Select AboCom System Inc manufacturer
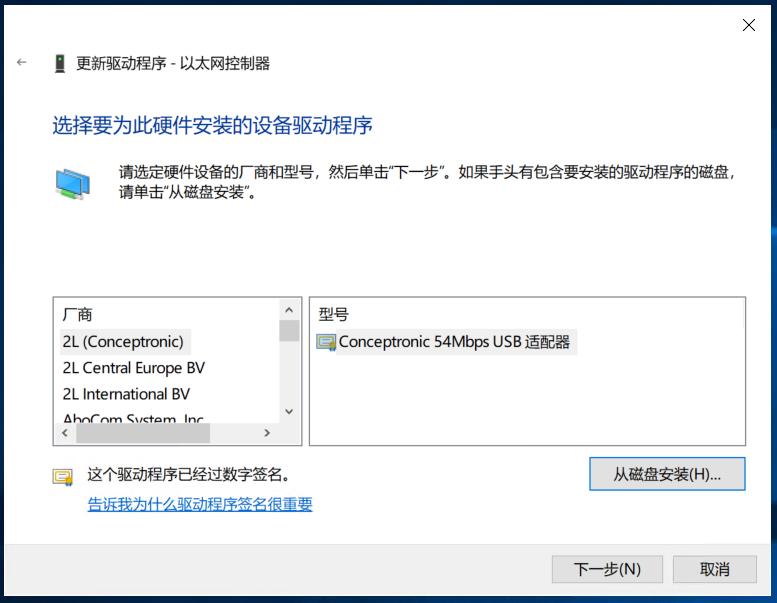 133,418
